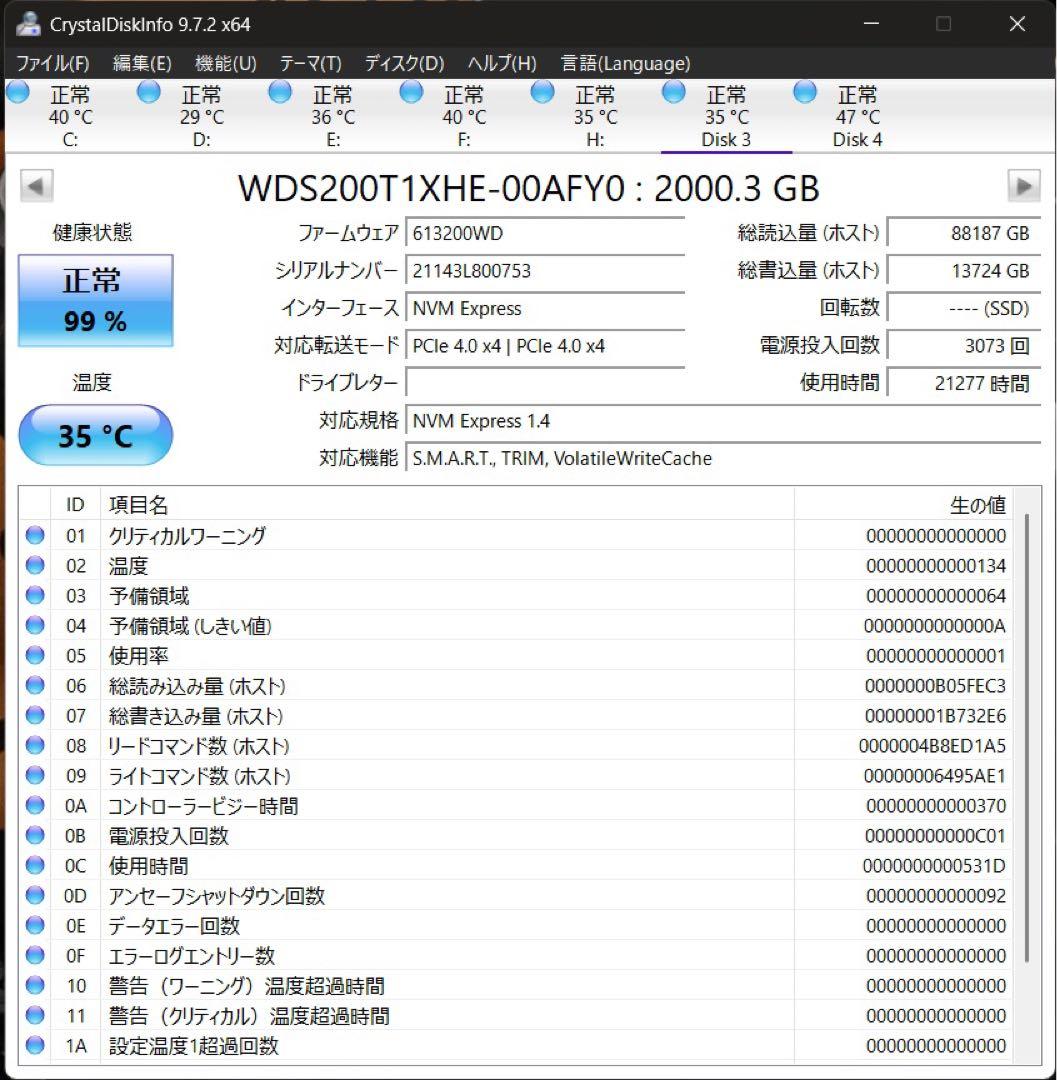Click the indicator next to 設定温度1超過回数 row
Image resolution: width=1057 pixels, height=1080 pixels.
35,1046
